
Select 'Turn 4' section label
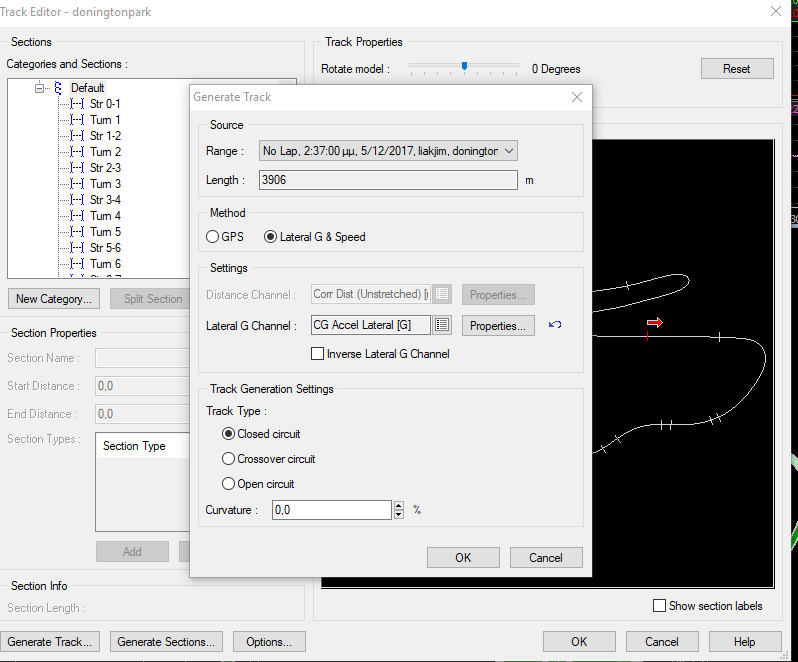105,216
